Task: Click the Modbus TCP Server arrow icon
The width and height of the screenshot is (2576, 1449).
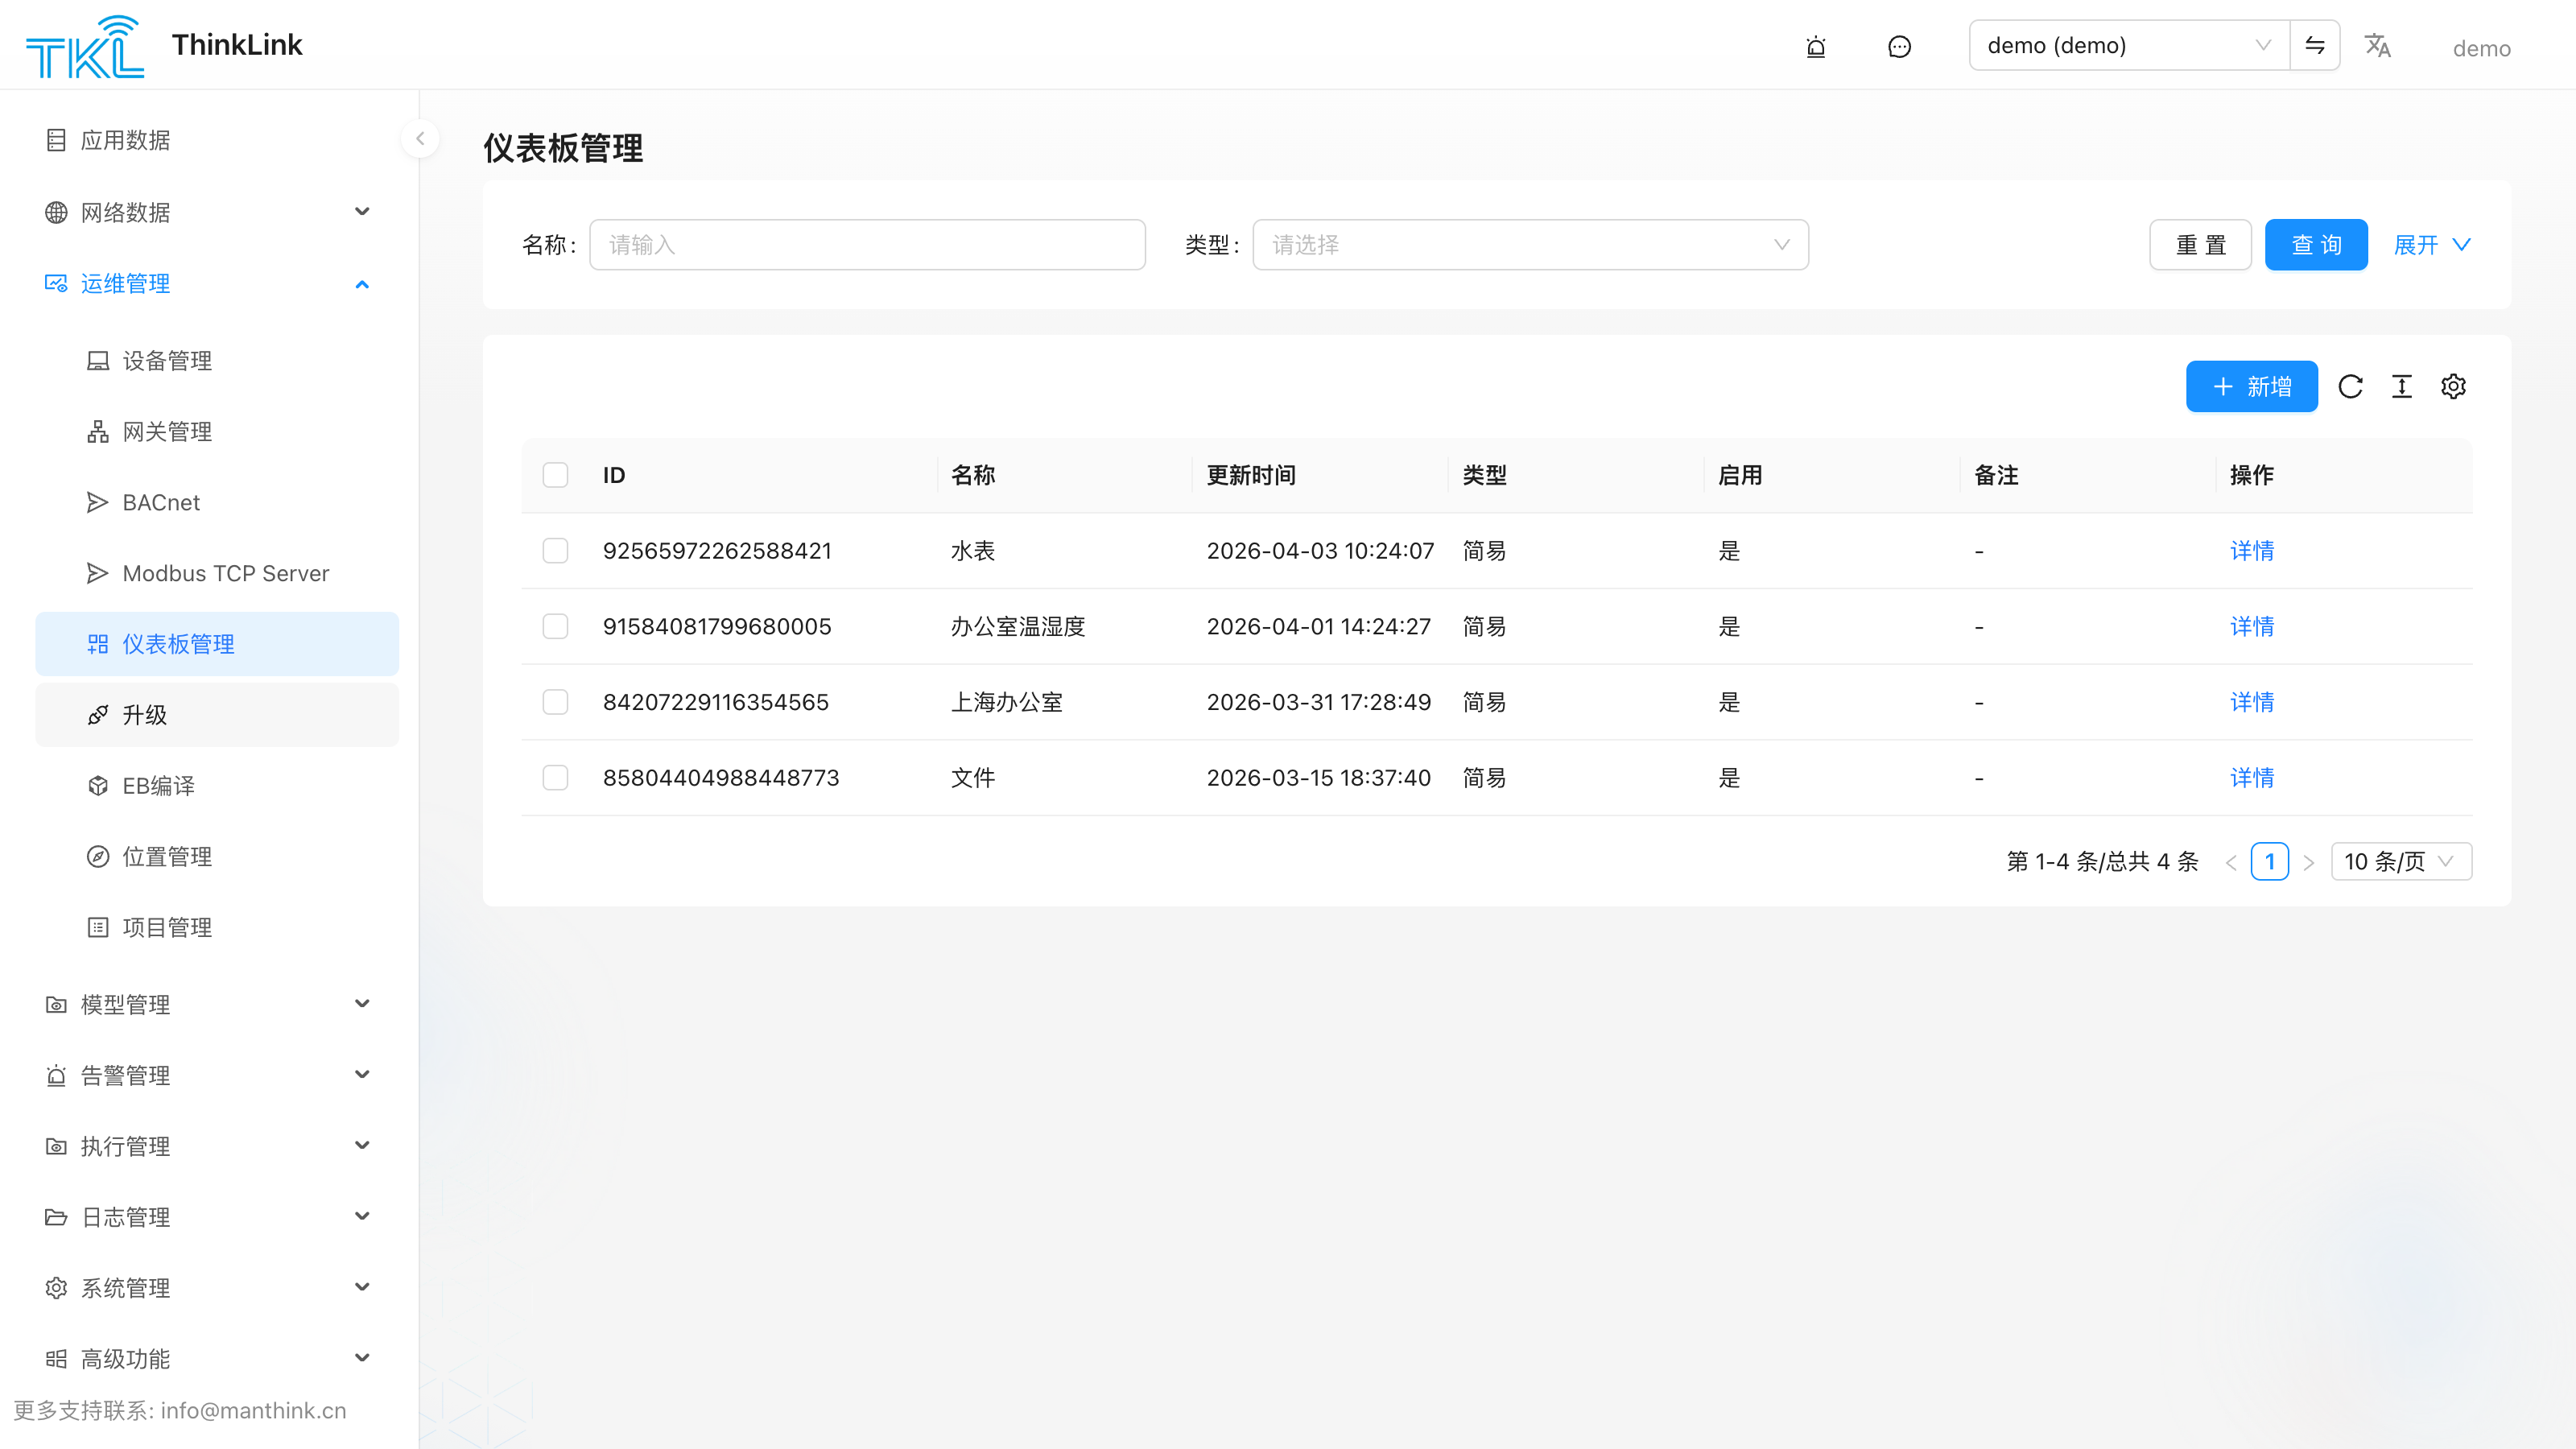Action: (98, 574)
